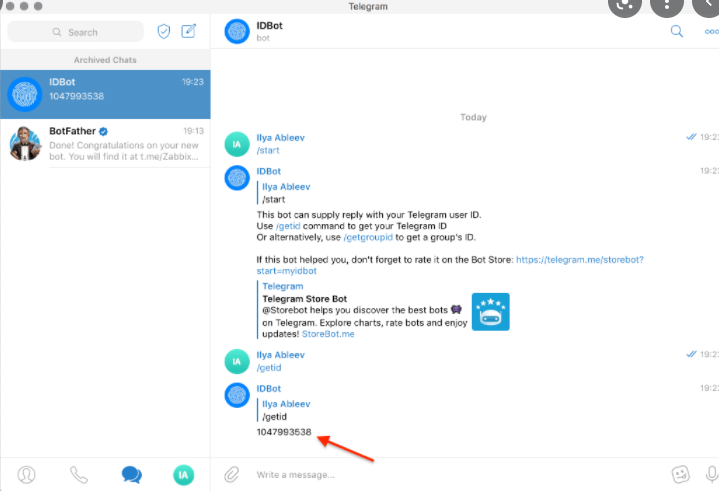Click Ilya Ableev name on /getid message
This screenshot has width=719, height=491.
(280, 355)
